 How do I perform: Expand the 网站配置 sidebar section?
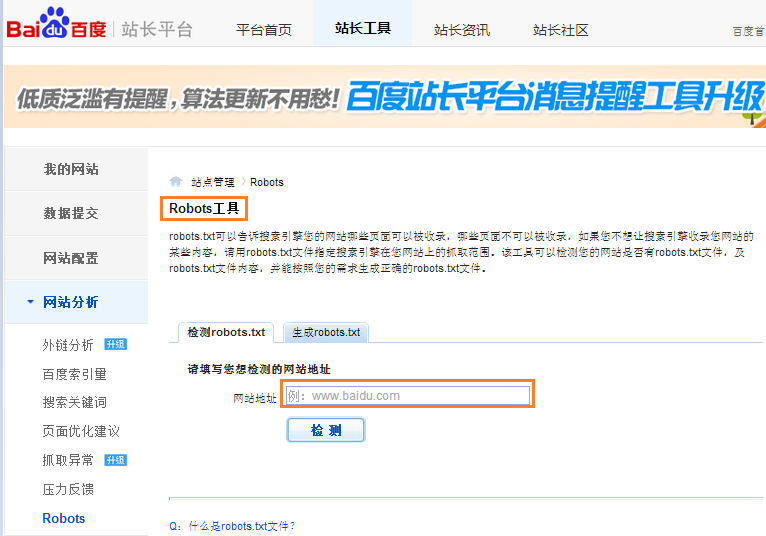point(71,258)
